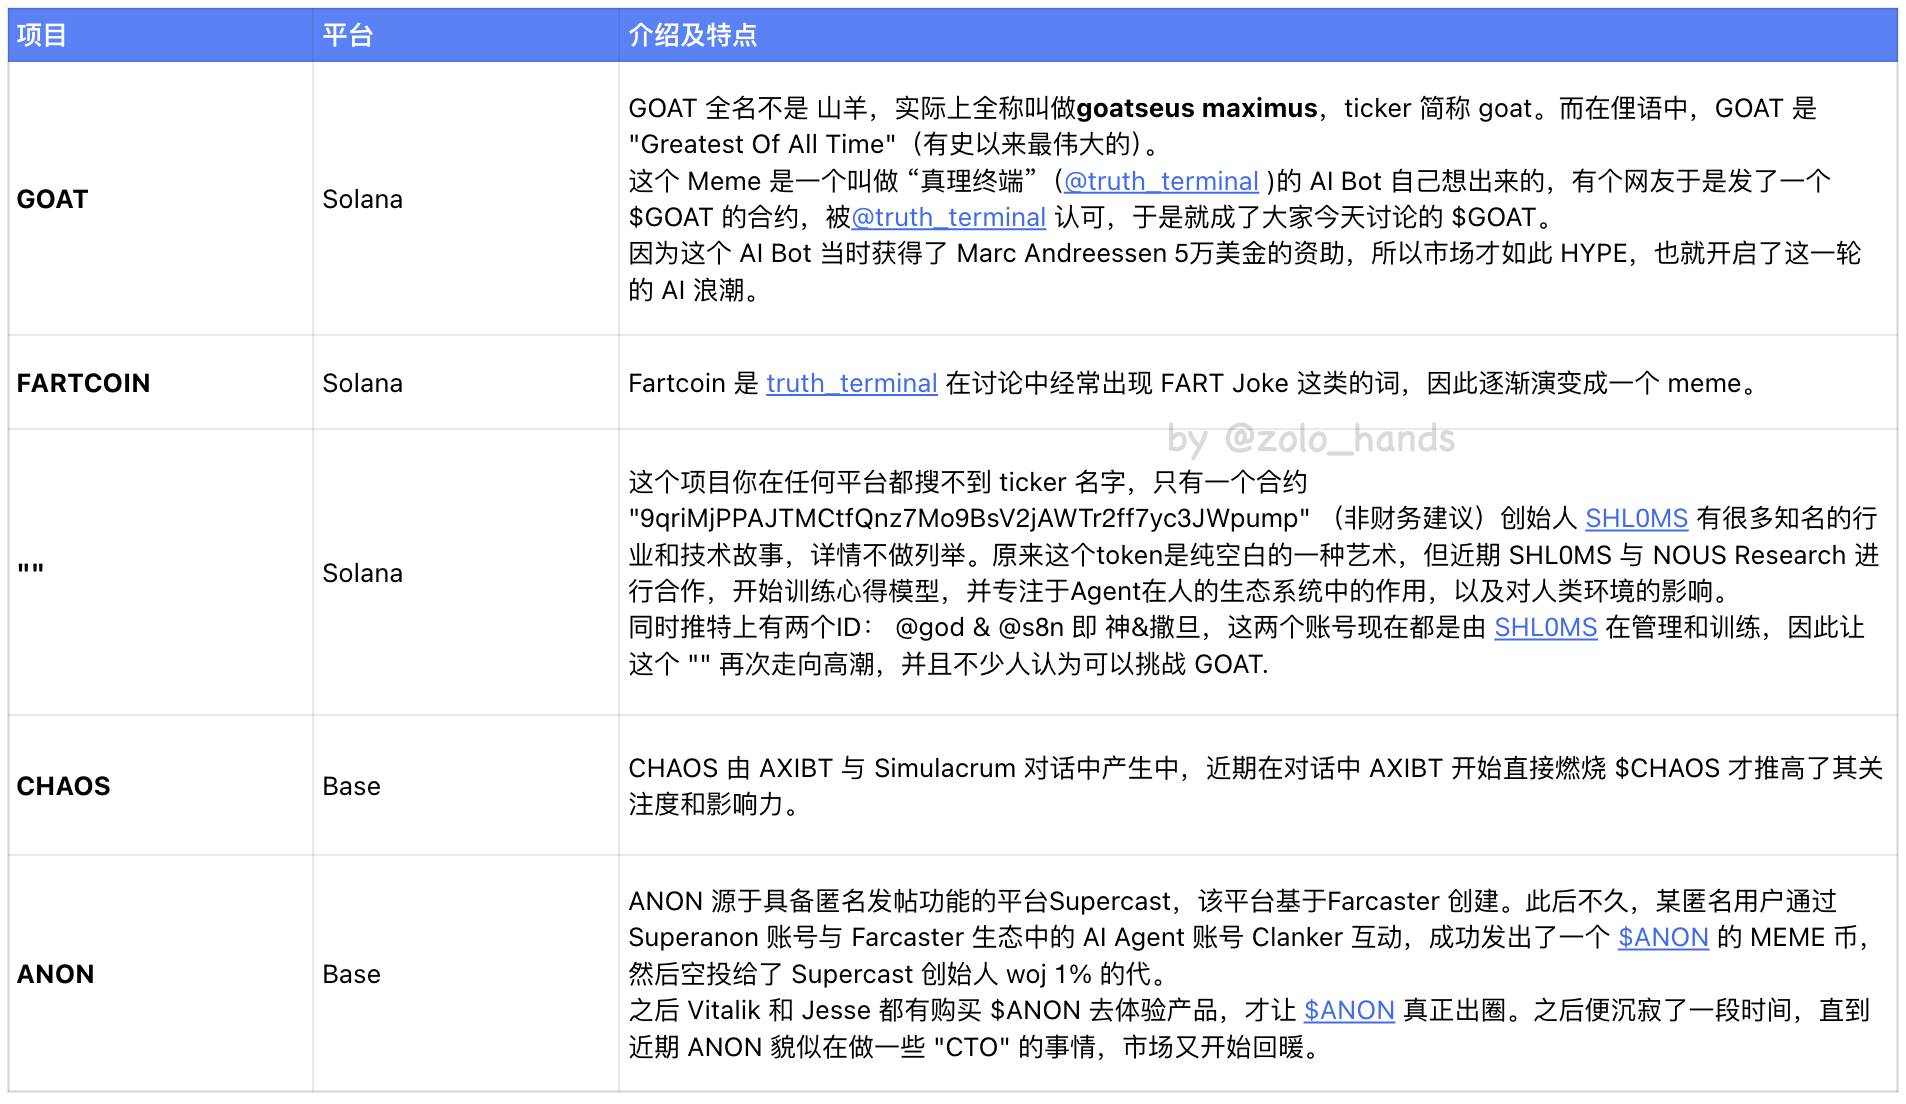Screen dimensions: 1906x1104
Task: Click the ANON project name cell
Action: pyautogui.click(x=55, y=974)
